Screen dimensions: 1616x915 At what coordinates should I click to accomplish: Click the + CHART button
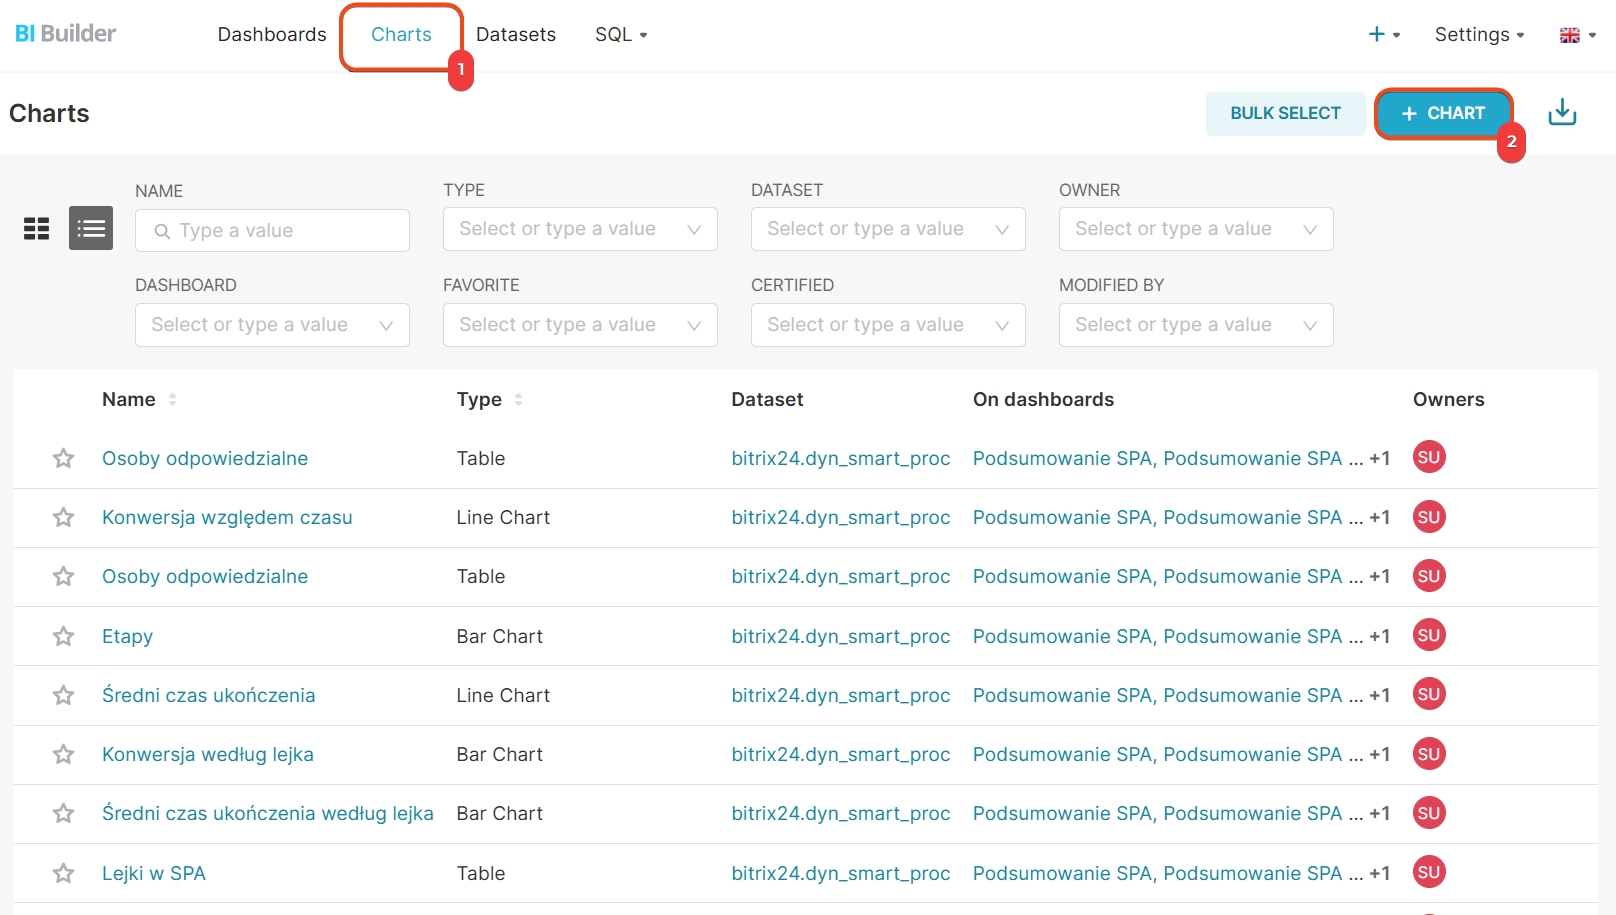point(1443,114)
